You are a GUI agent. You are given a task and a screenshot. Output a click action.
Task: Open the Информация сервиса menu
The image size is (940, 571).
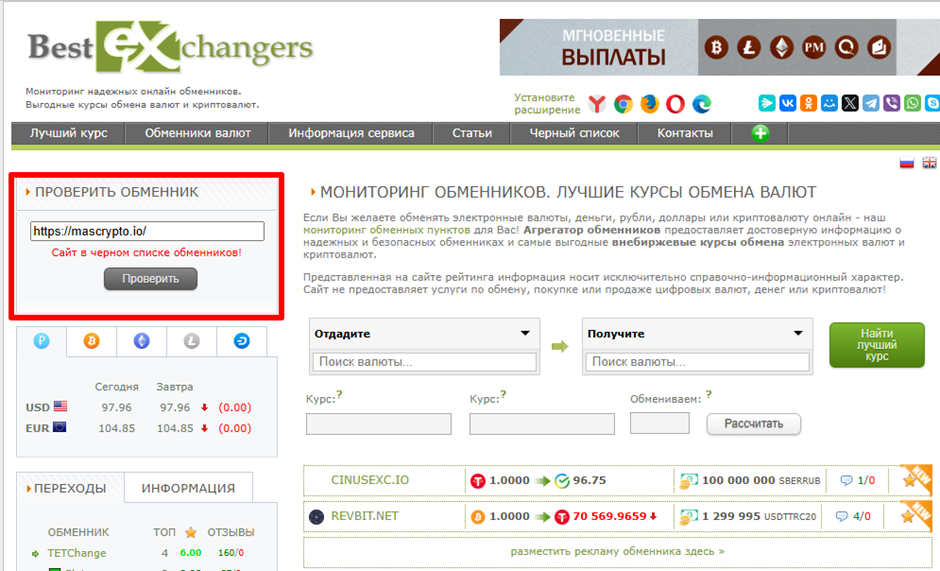[351, 133]
